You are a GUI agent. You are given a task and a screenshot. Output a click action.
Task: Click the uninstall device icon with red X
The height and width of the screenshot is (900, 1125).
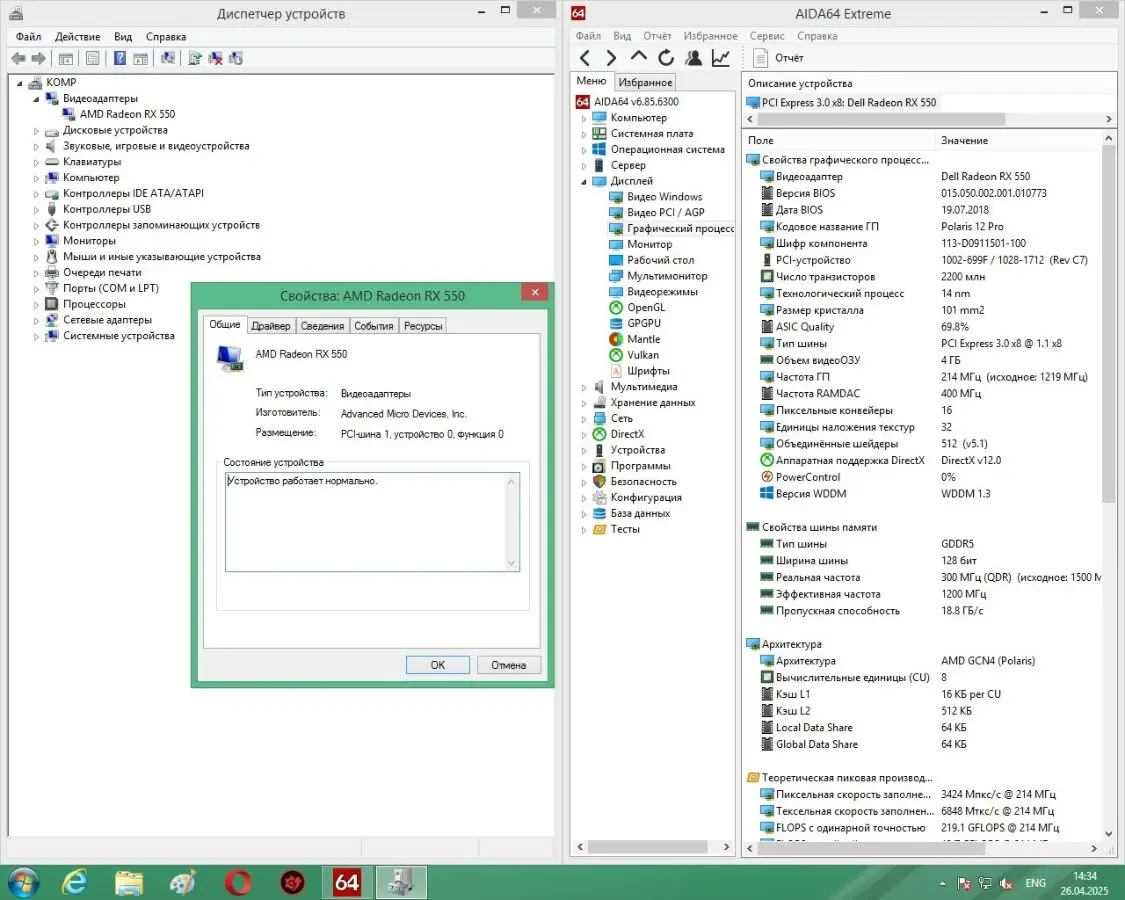[x=215, y=59]
